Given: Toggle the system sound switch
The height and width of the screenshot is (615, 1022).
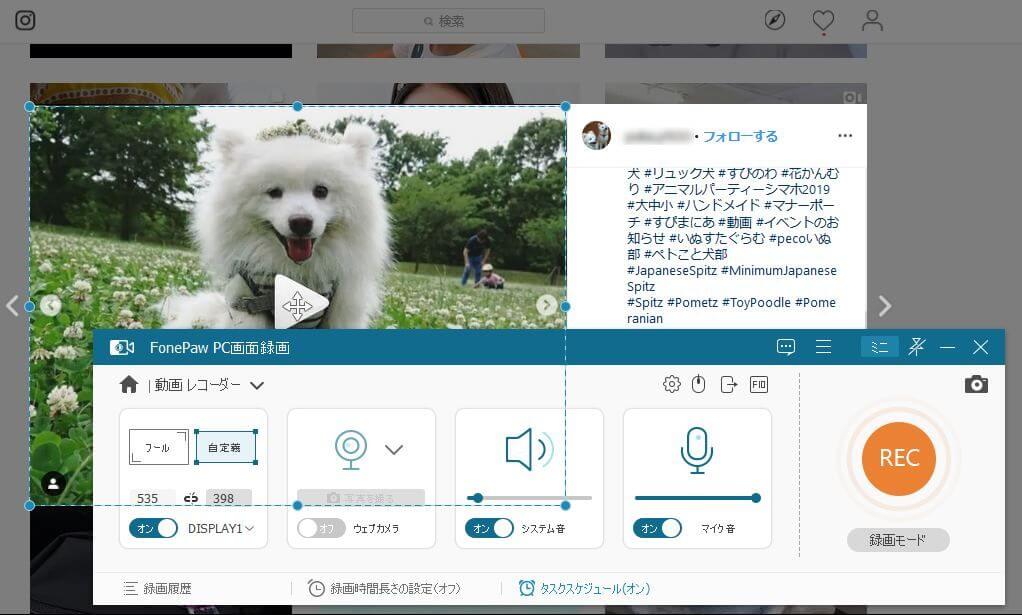Looking at the screenshot, I should (x=489, y=528).
